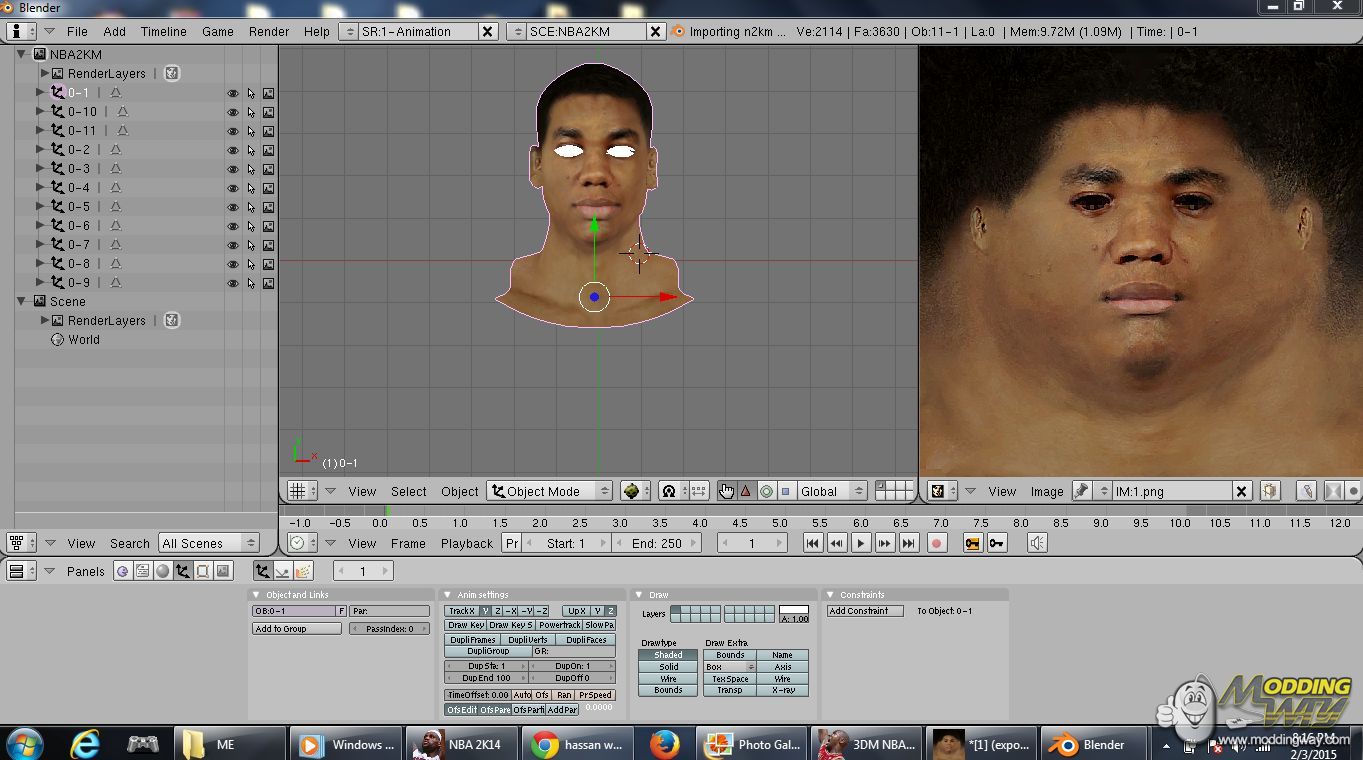
Task: Click the insert keyframe key icon
Action: (997, 543)
